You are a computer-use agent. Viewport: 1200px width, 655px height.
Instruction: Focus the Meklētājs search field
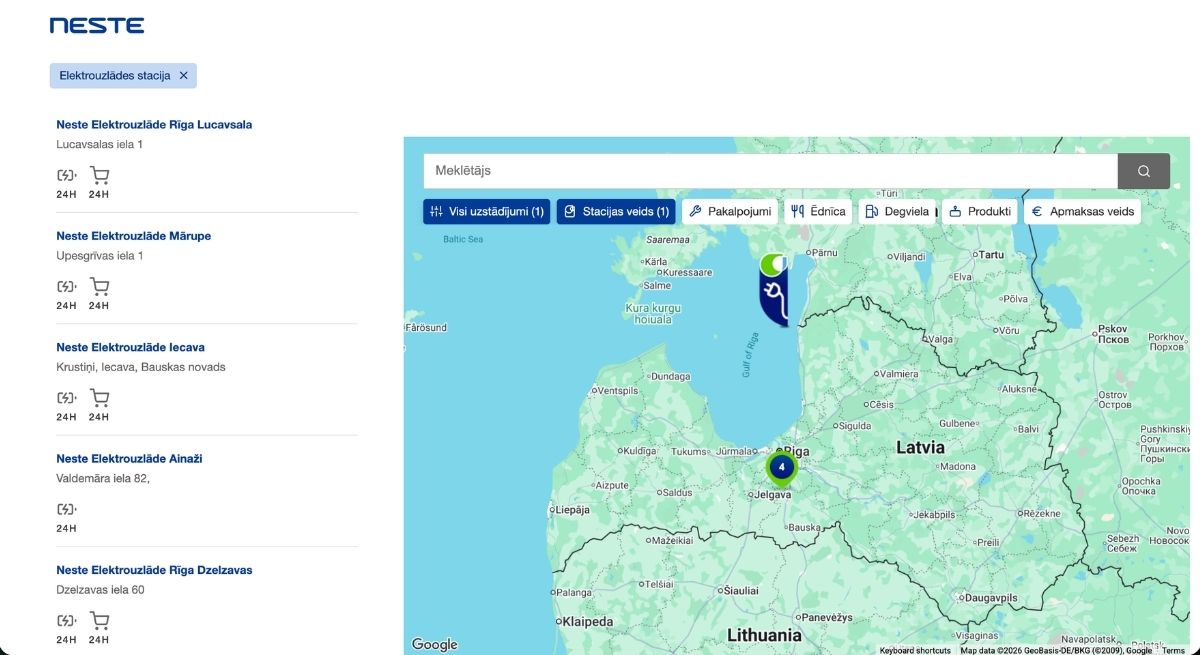770,171
